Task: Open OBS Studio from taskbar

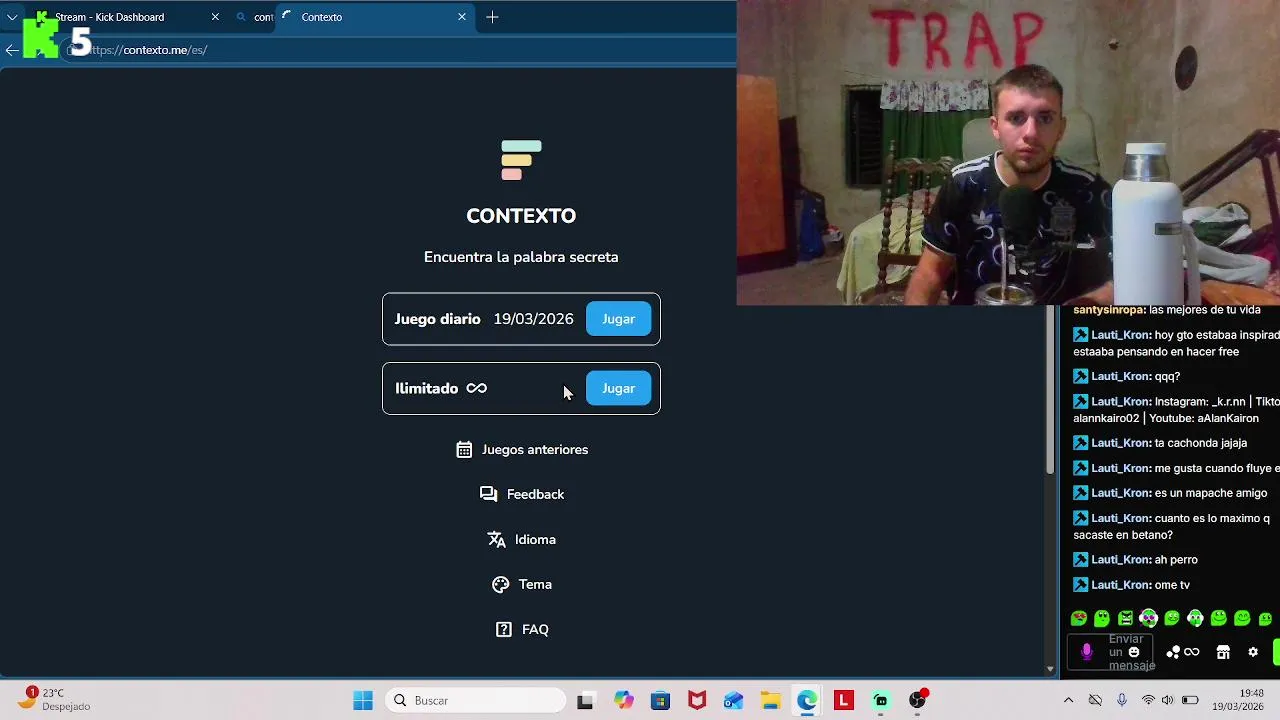Action: click(x=917, y=701)
